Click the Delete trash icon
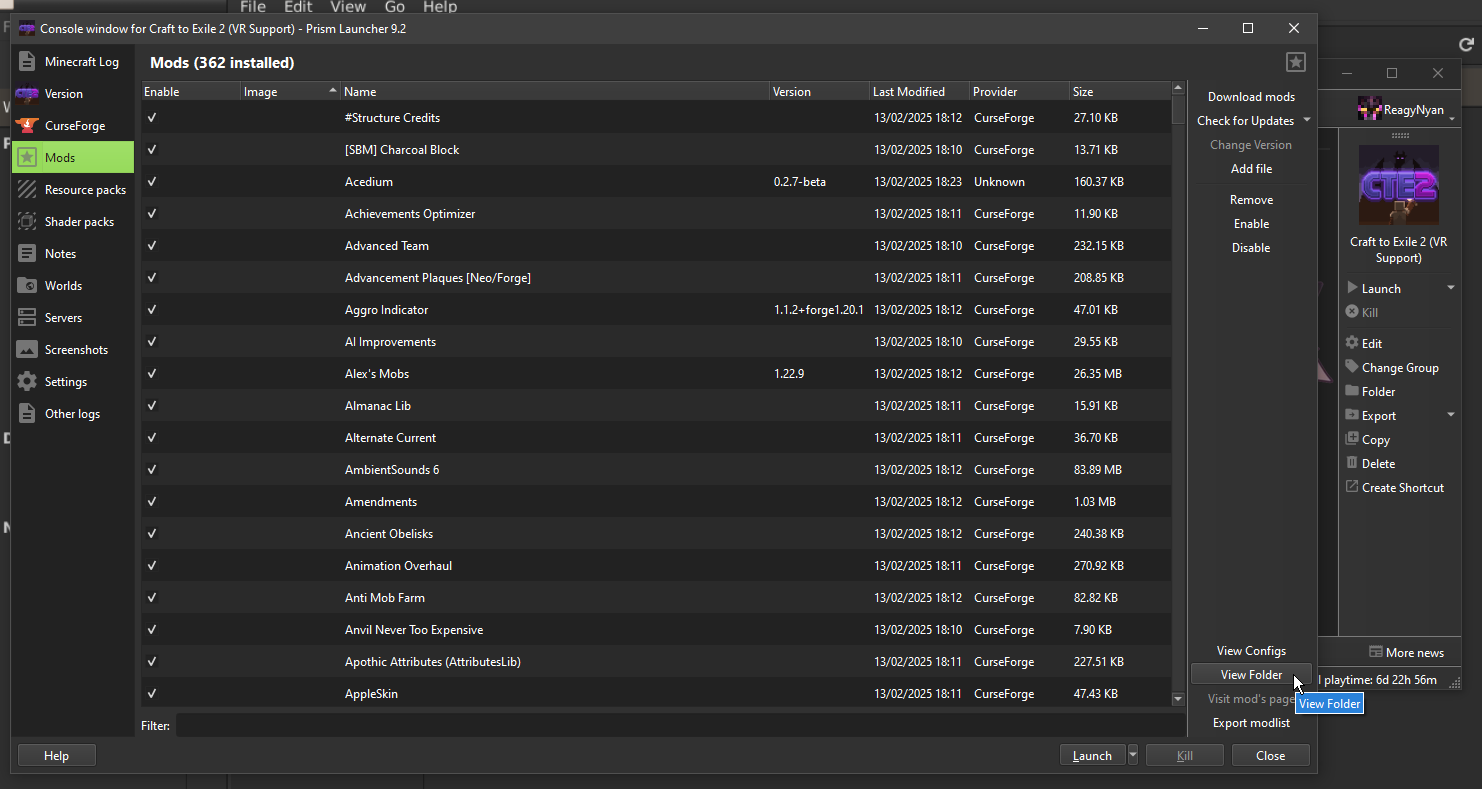Image resolution: width=1482 pixels, height=789 pixels. click(1352, 463)
